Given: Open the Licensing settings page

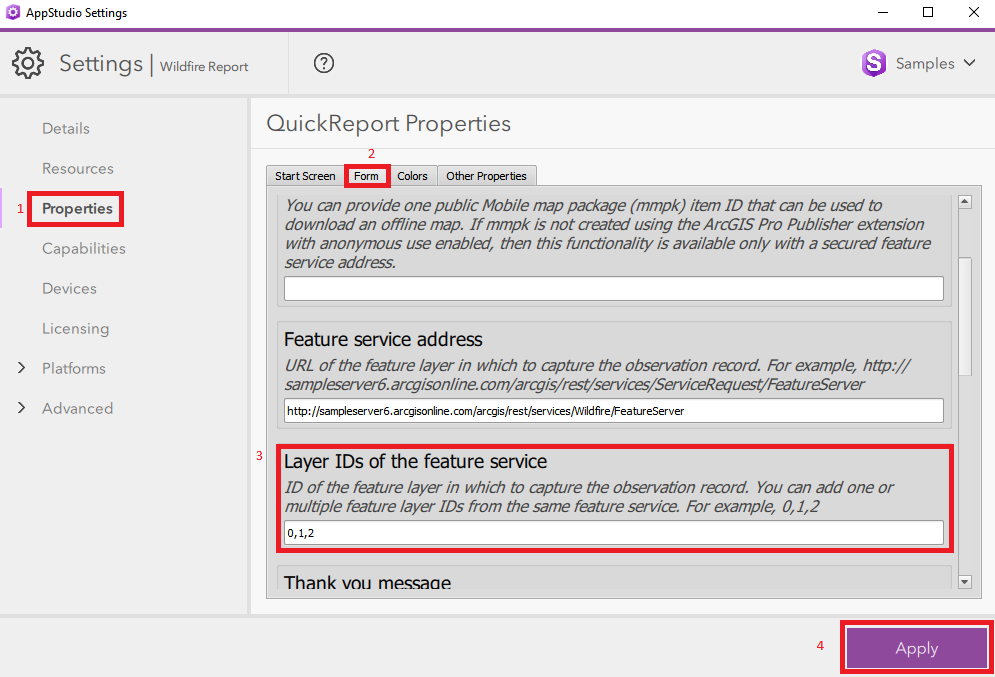Looking at the screenshot, I should tap(76, 328).
